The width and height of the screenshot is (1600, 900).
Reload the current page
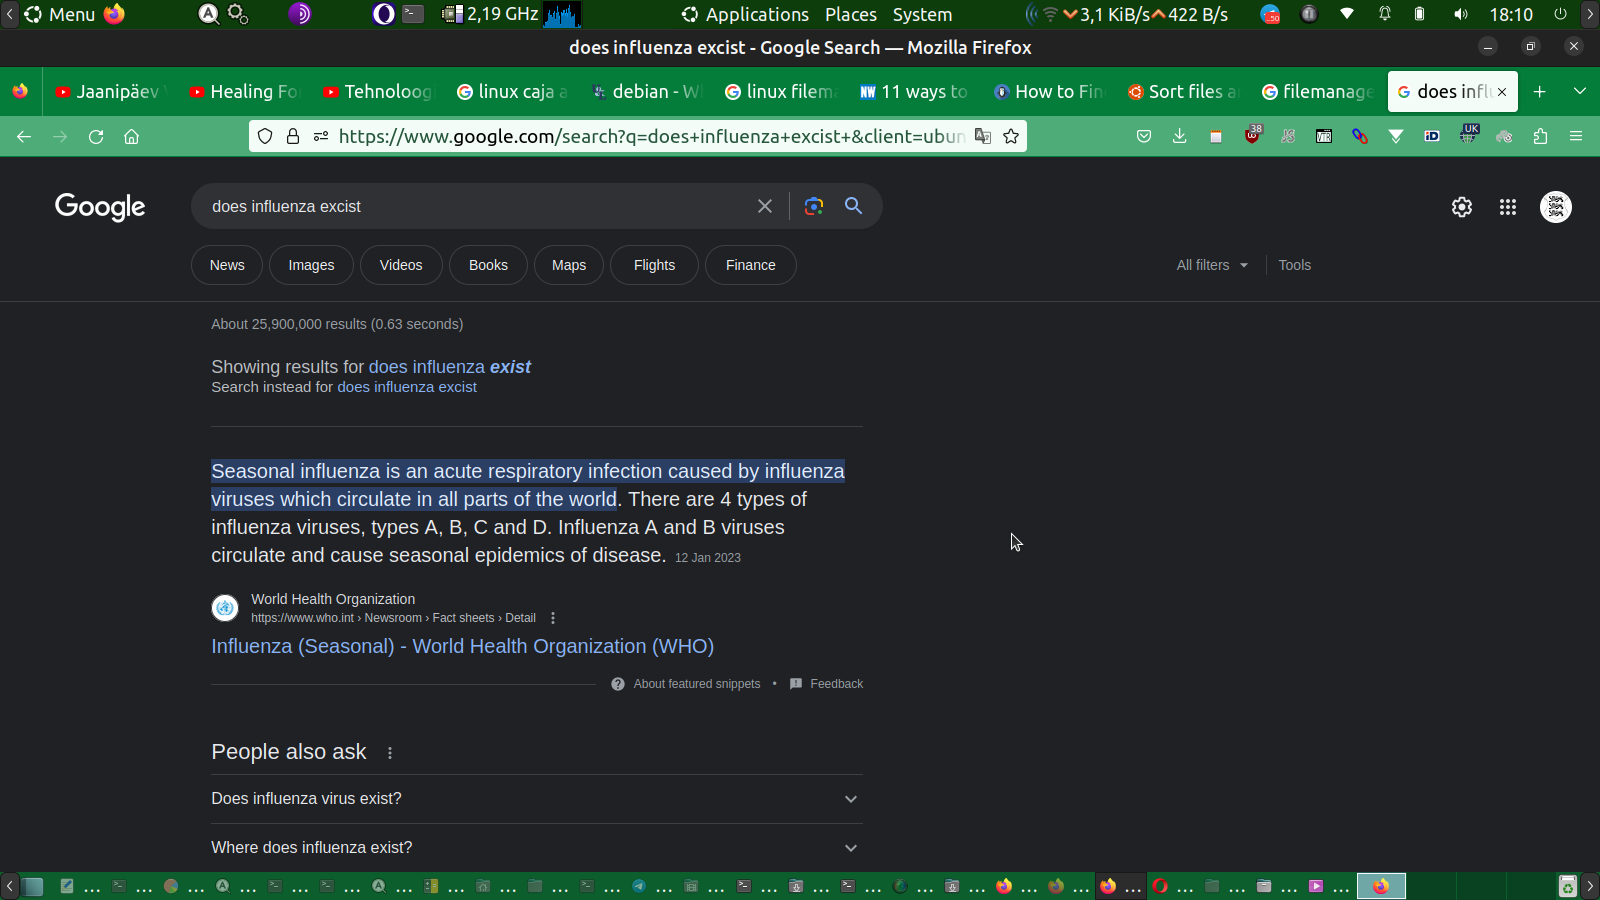pos(96,136)
